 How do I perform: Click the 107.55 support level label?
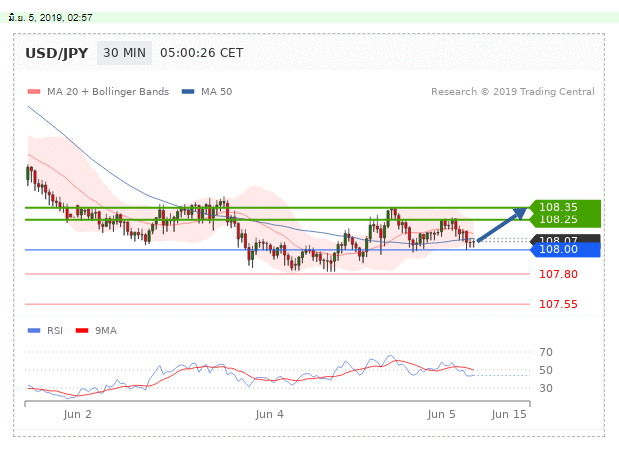(x=558, y=304)
